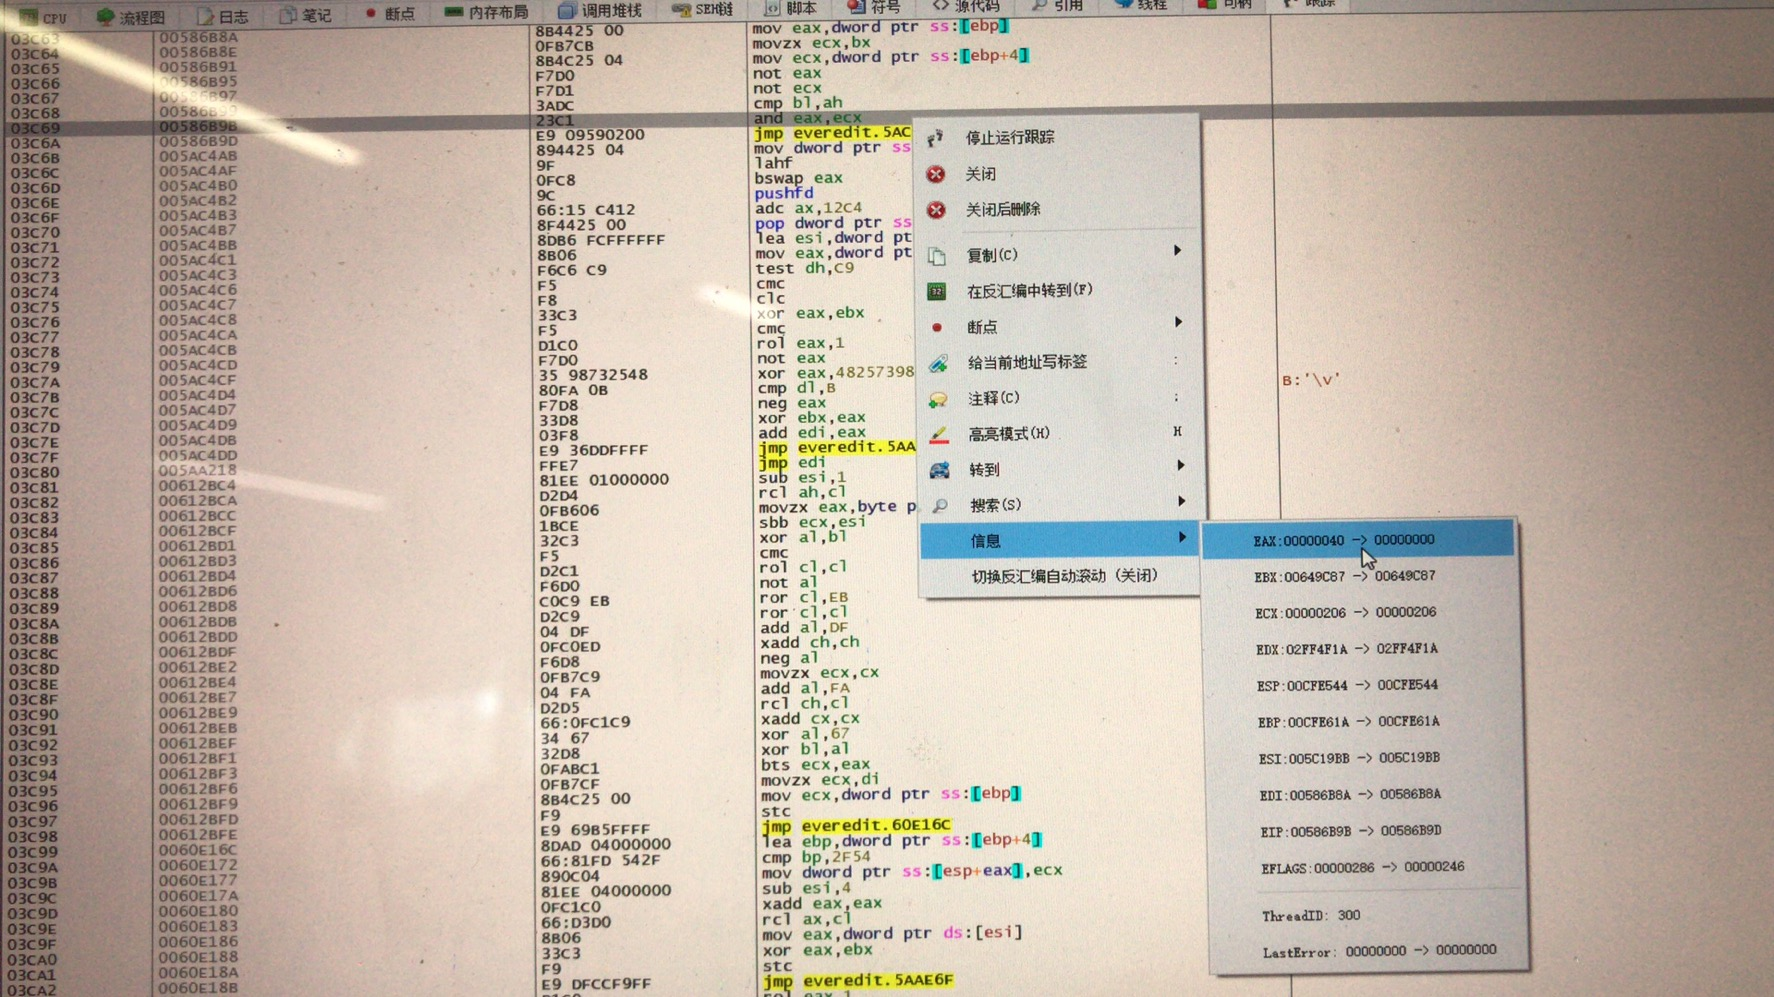Click the label tag icon in menu

(x=938, y=363)
